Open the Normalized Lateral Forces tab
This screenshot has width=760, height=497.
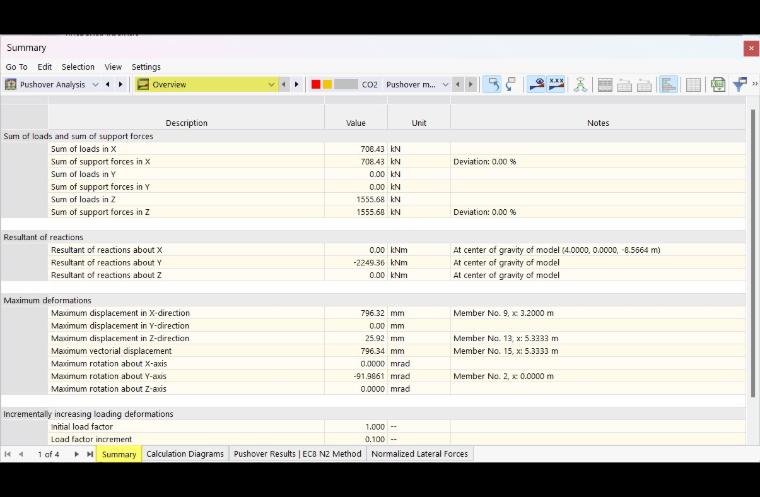coord(420,454)
